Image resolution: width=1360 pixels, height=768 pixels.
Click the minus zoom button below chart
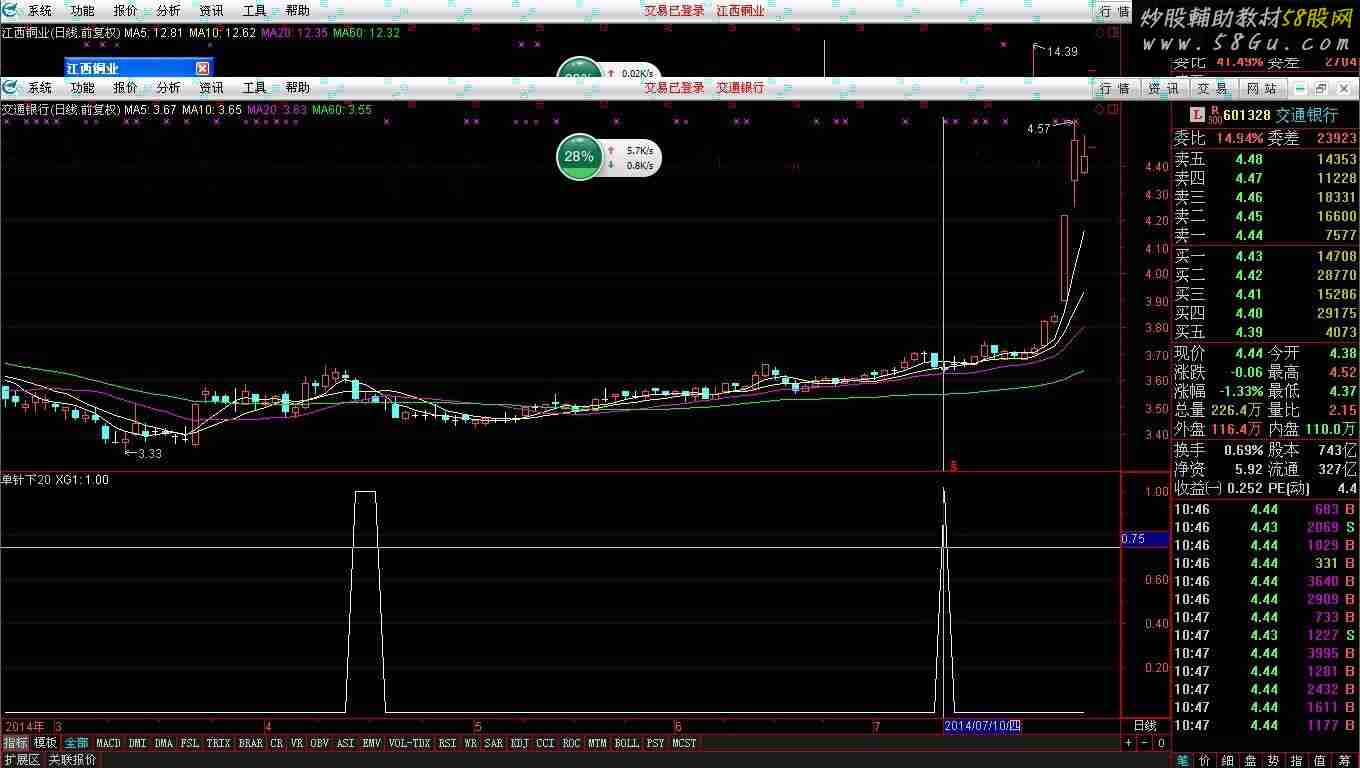click(x=1145, y=743)
